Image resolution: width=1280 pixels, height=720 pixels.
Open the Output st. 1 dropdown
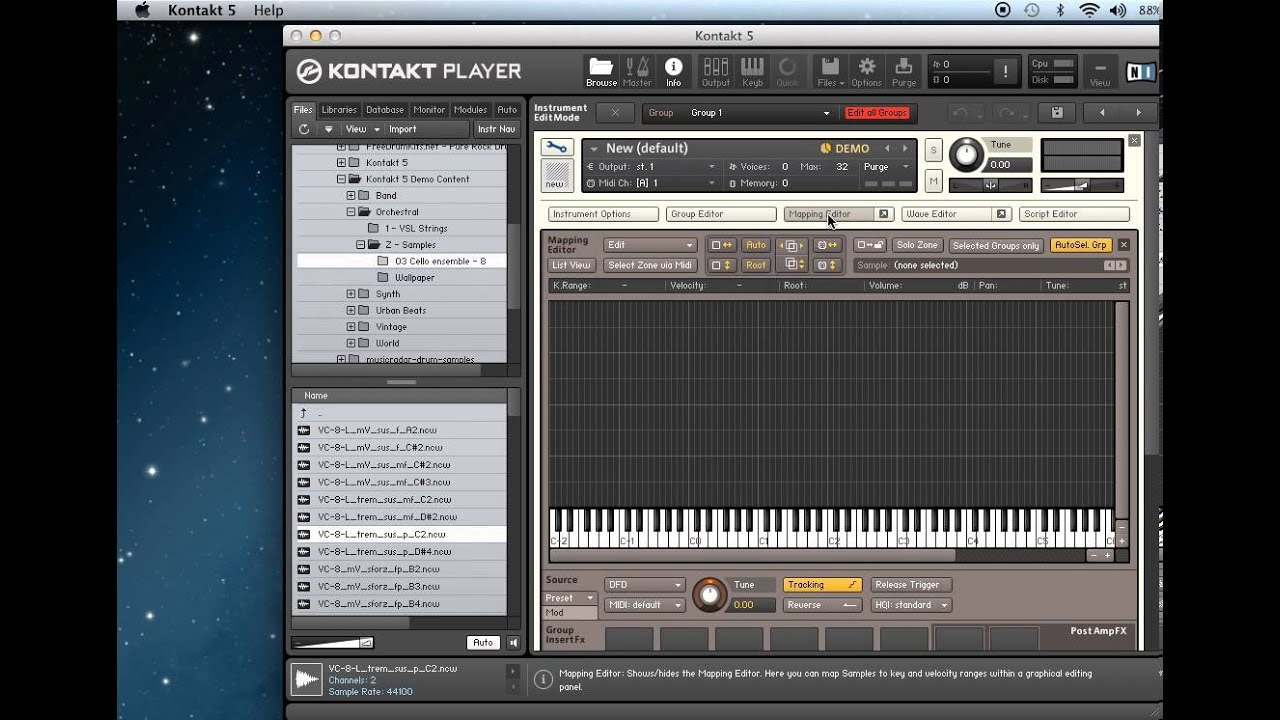(652, 167)
